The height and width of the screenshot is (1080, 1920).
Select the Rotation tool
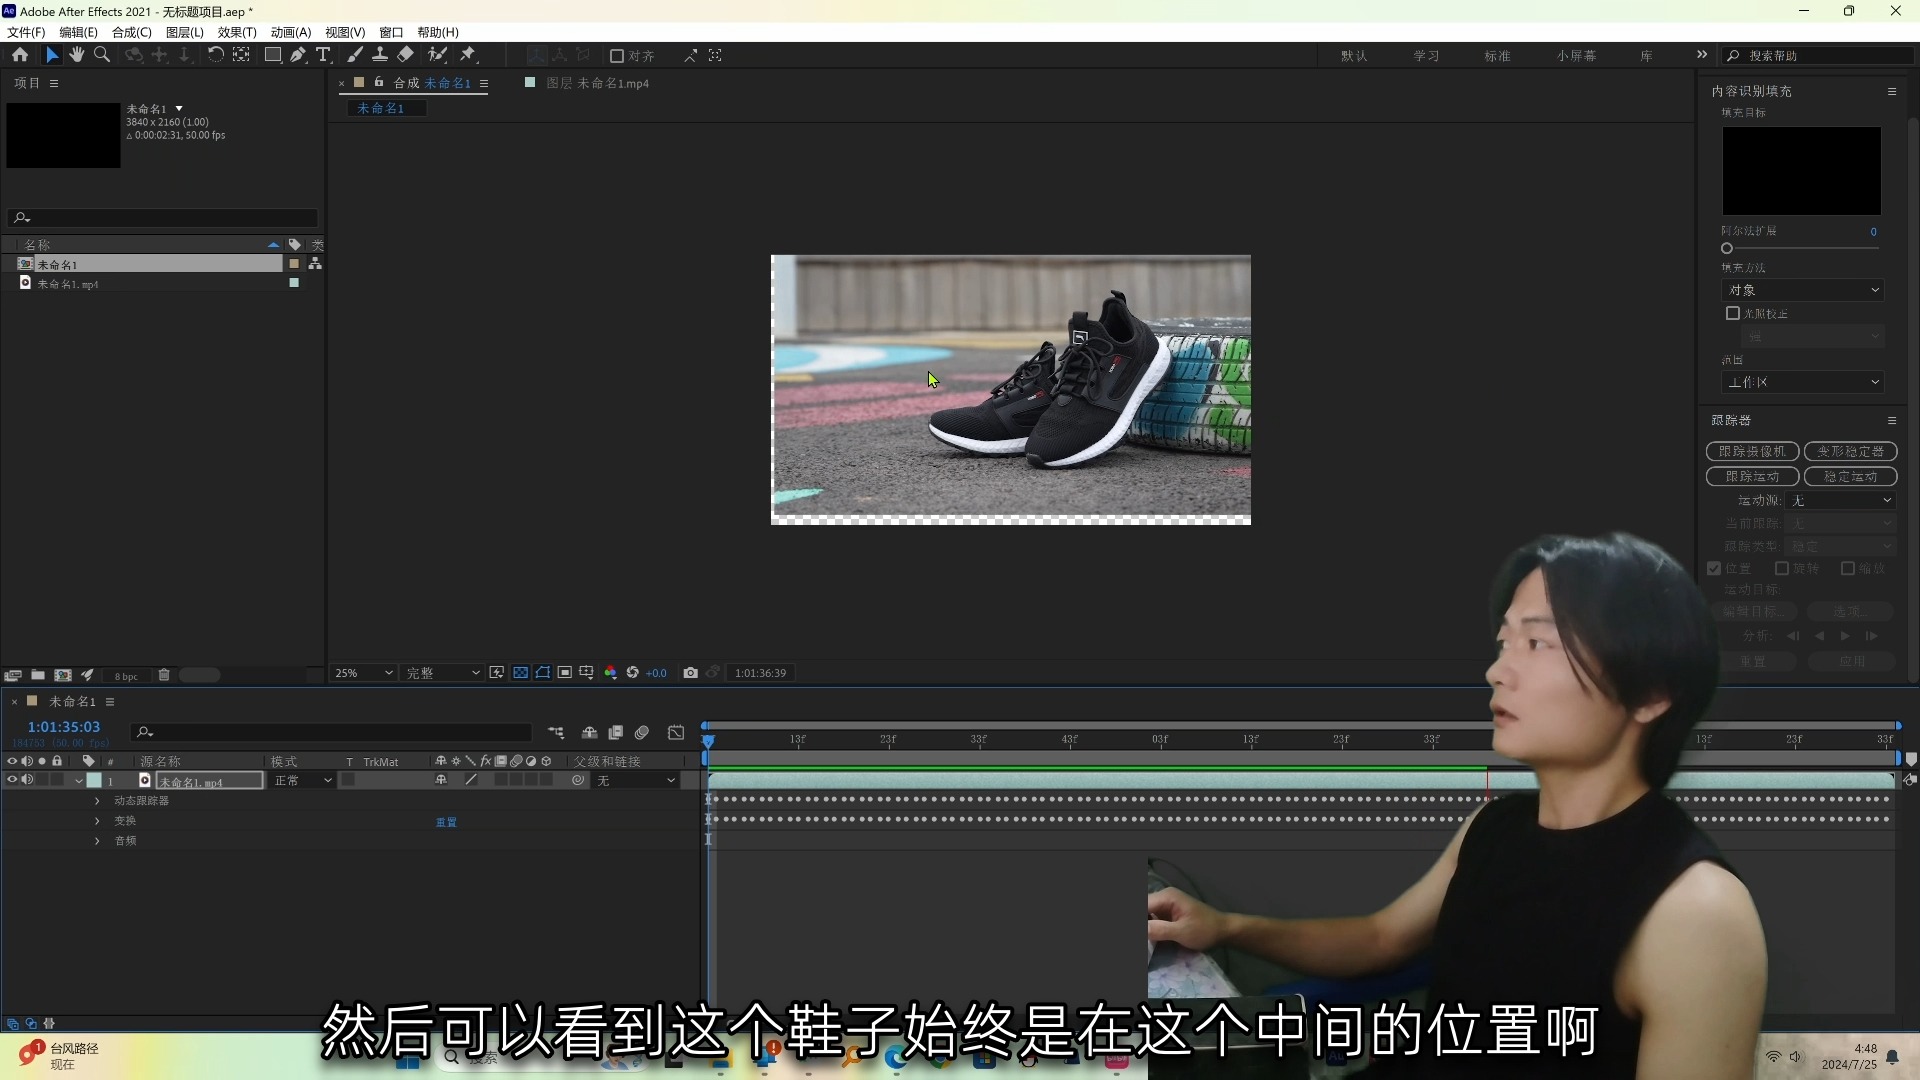click(215, 55)
